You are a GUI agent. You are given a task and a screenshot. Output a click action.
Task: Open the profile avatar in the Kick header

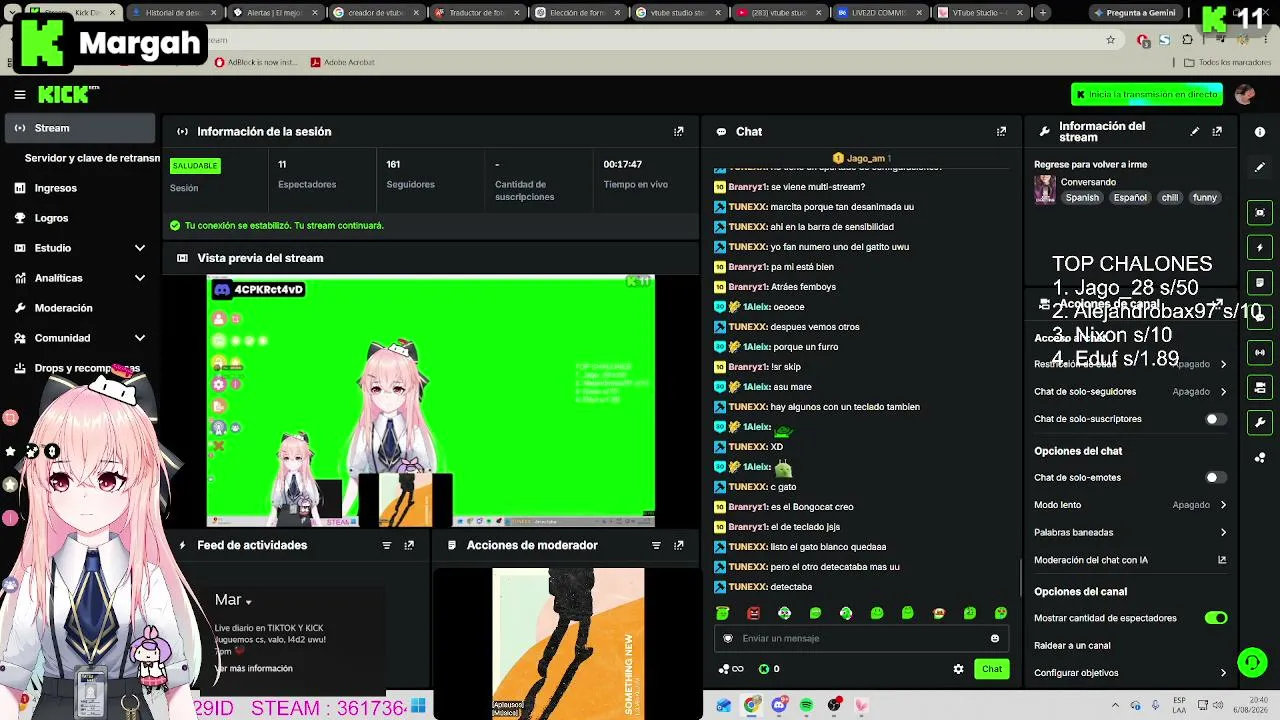click(1245, 94)
